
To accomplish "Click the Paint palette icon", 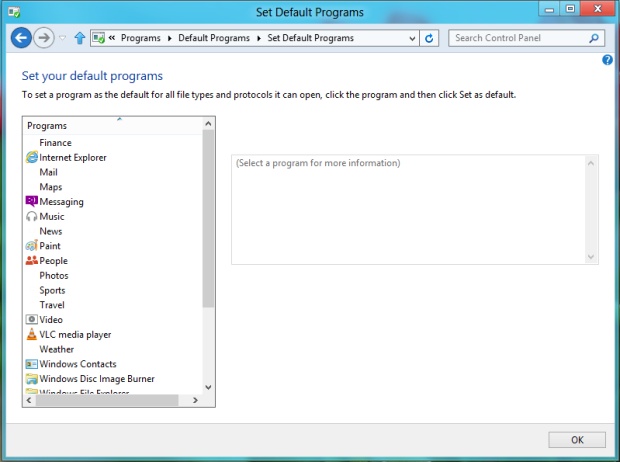I will click(32, 246).
